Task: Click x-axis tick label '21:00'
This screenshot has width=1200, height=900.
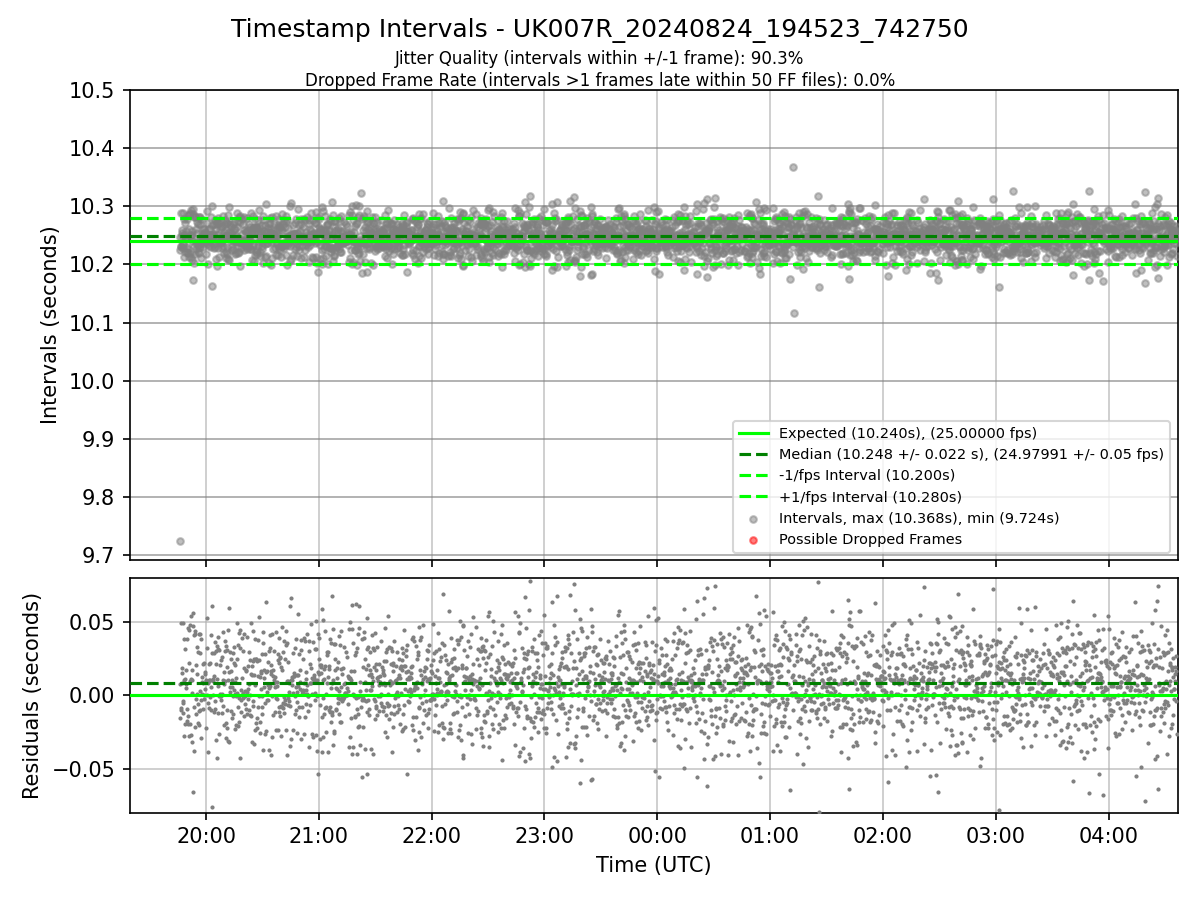Action: pyautogui.click(x=319, y=835)
